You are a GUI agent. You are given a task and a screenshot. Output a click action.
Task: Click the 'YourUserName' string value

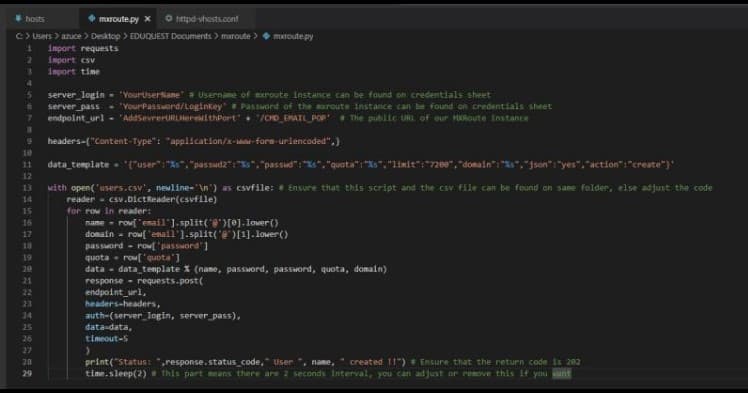pyautogui.click(x=151, y=95)
